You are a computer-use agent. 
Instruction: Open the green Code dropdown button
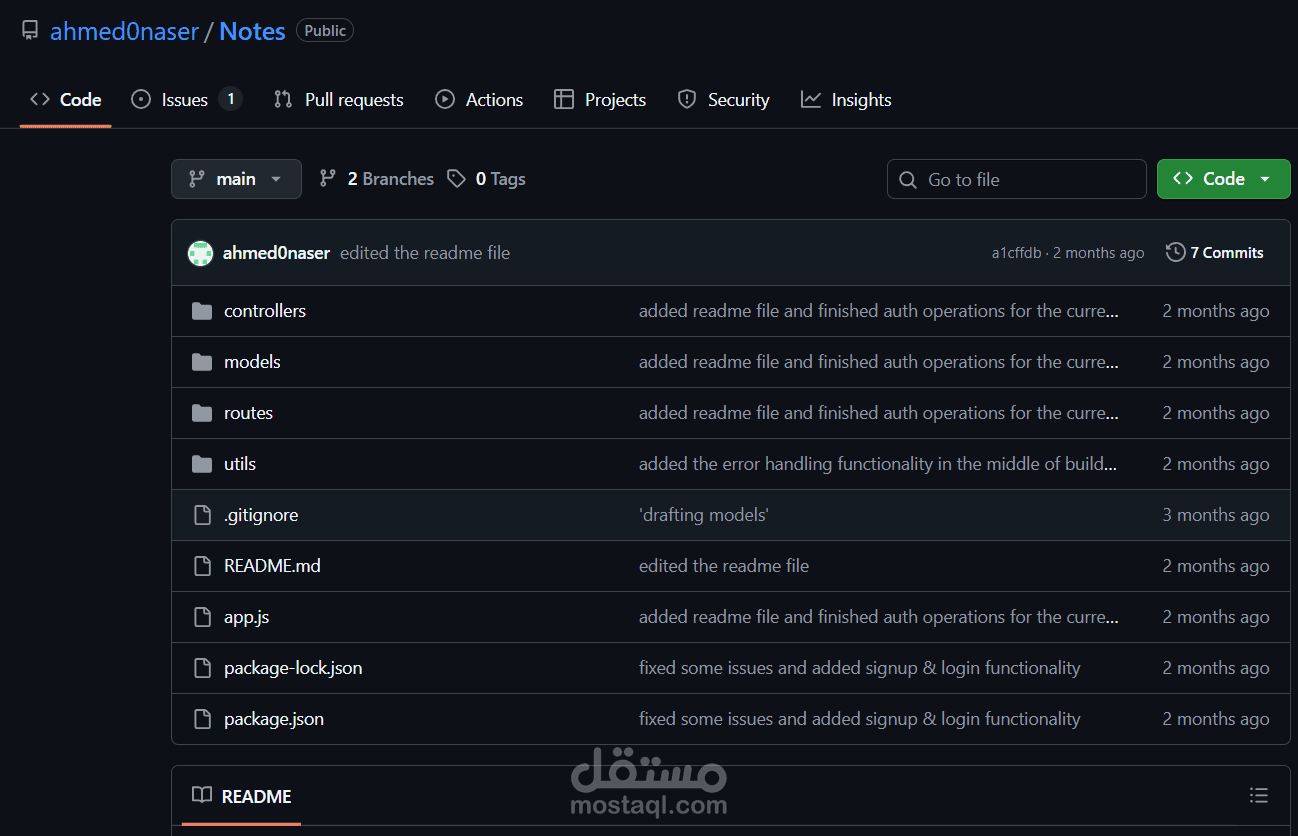[x=1223, y=179]
